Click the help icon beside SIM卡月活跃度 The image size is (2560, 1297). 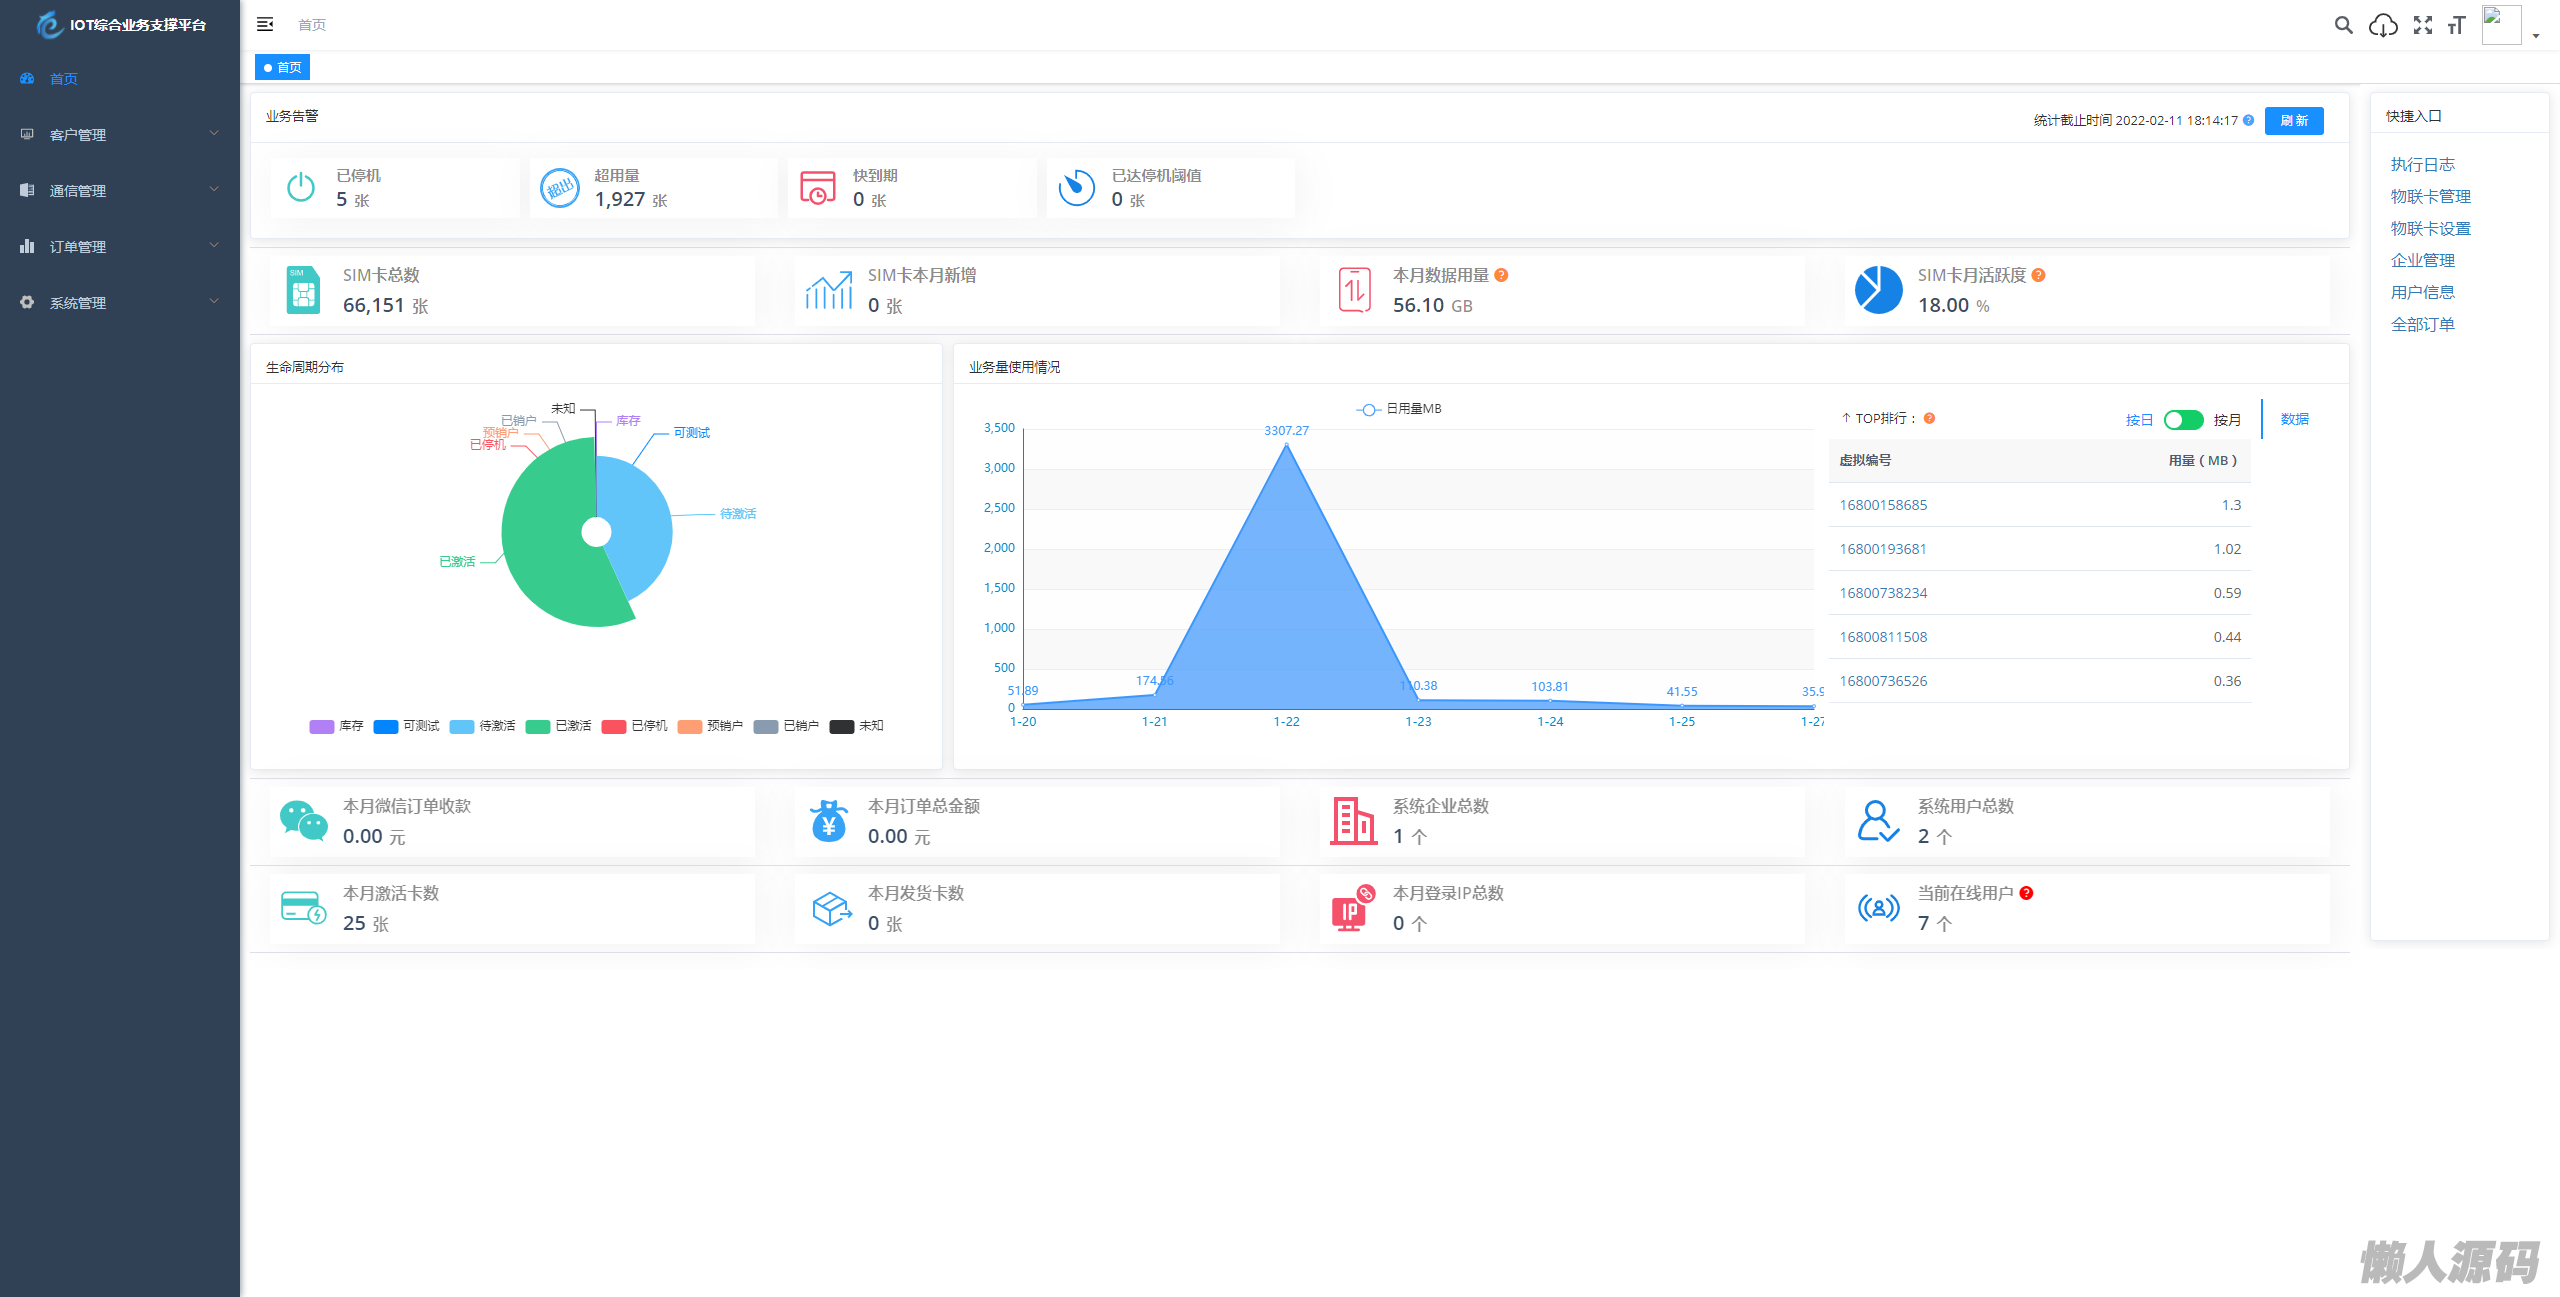click(x=2038, y=275)
